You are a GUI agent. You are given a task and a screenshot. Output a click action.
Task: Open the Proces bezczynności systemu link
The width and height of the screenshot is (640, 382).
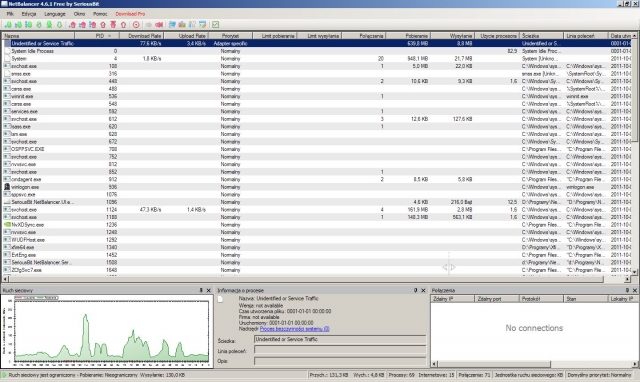click(x=294, y=329)
